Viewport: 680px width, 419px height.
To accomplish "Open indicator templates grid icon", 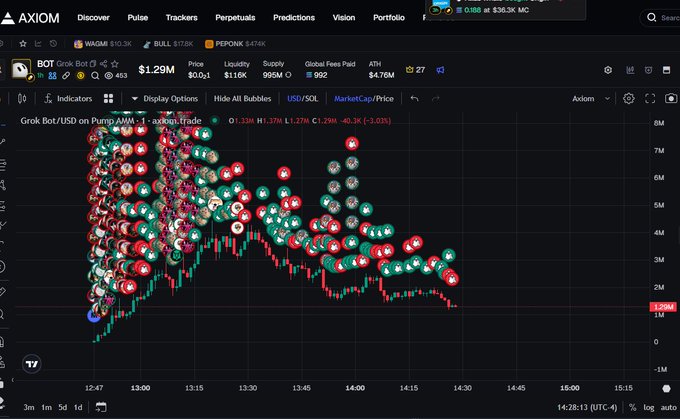I will (x=108, y=98).
